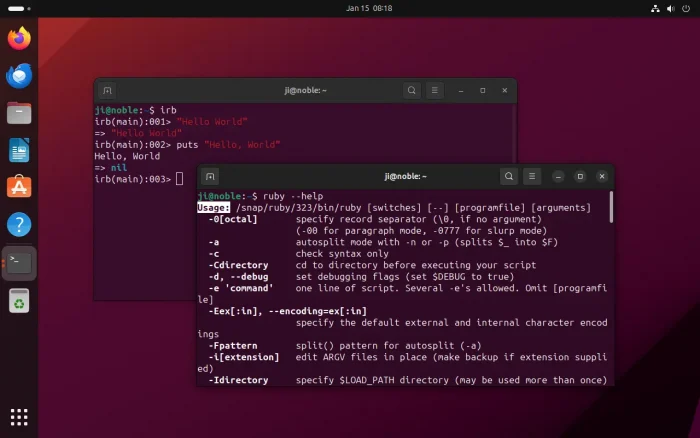Open Firefox from the dock

point(19,39)
